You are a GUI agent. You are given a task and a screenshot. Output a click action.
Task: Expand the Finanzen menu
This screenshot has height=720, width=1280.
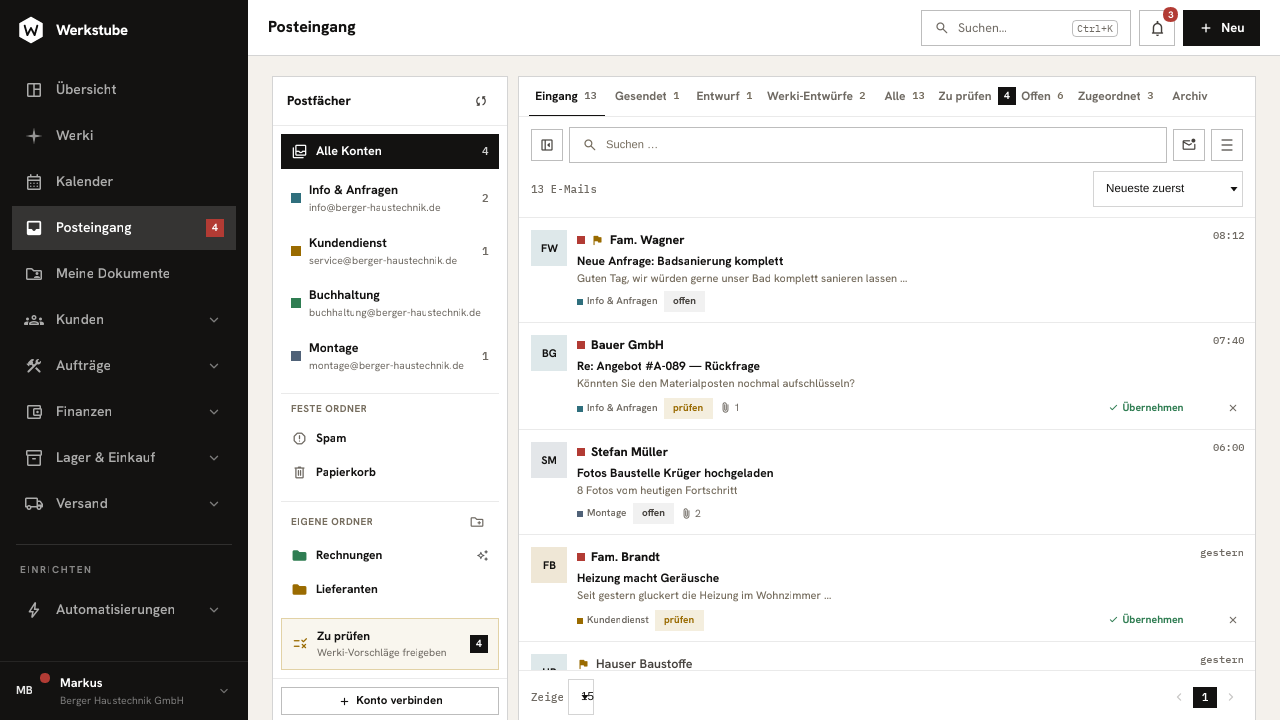click(x=124, y=411)
